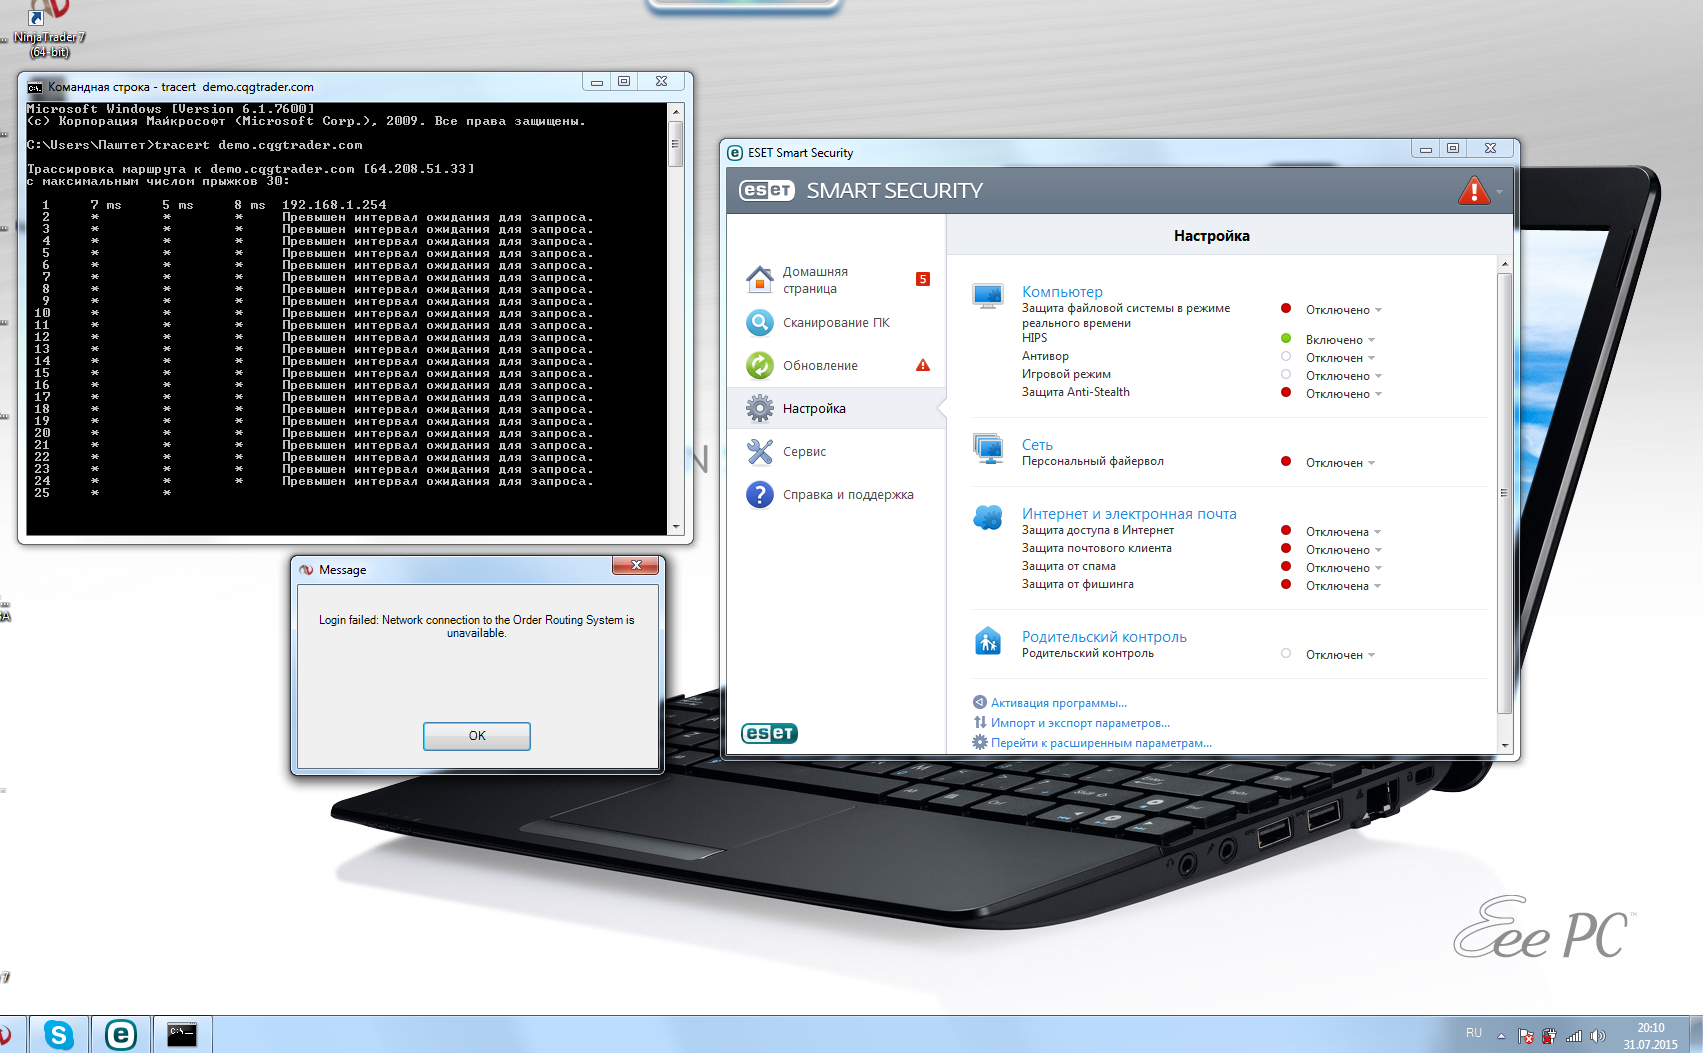Screen dimensions: 1703x1053
Task: Click the Интернет и электронная почта cloud icon
Action: [x=988, y=517]
